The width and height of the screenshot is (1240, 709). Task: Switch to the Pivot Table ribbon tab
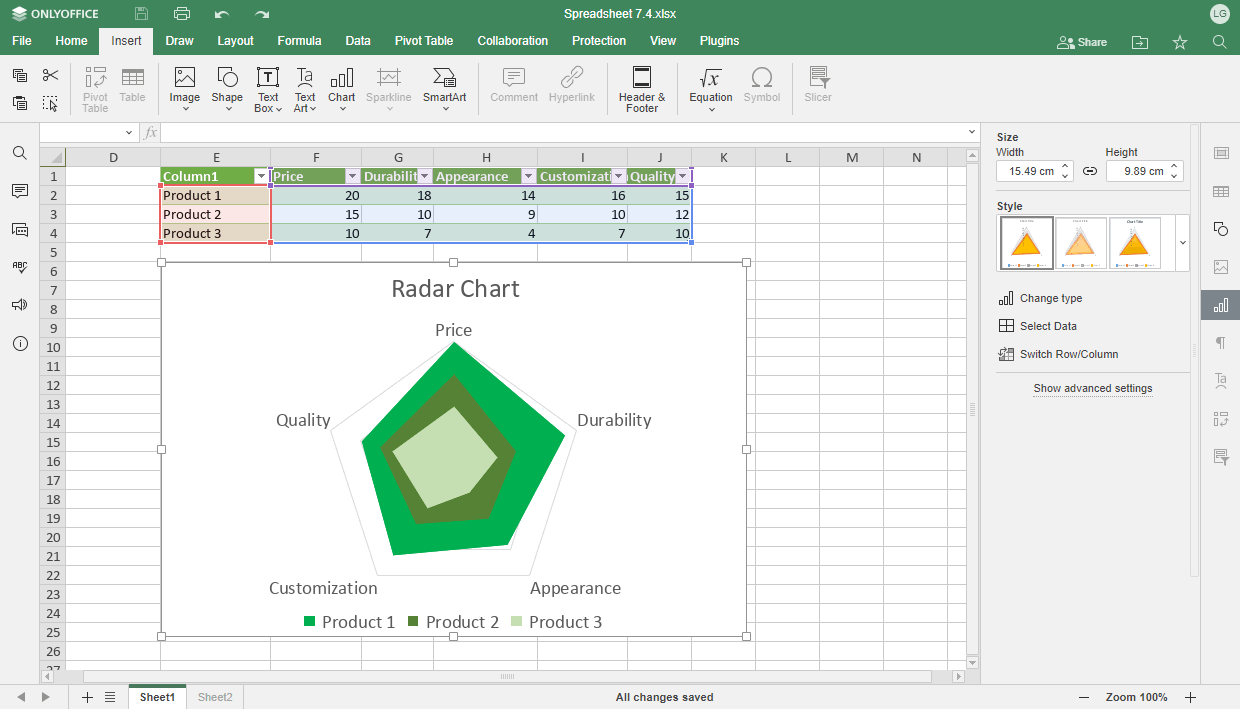(423, 41)
